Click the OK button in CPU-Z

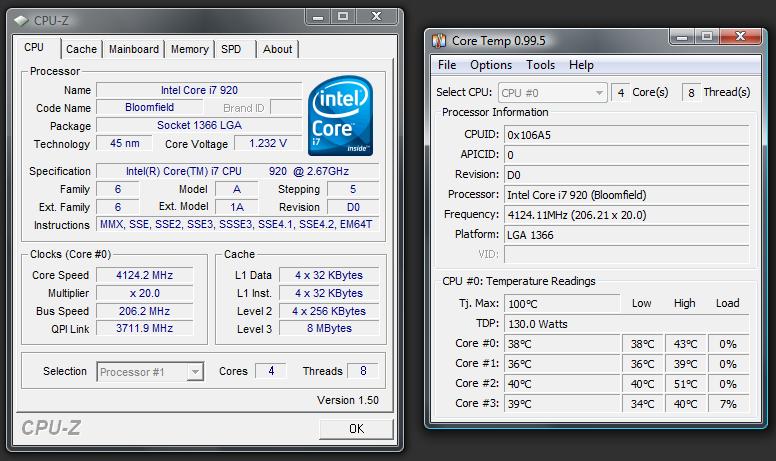(356, 429)
